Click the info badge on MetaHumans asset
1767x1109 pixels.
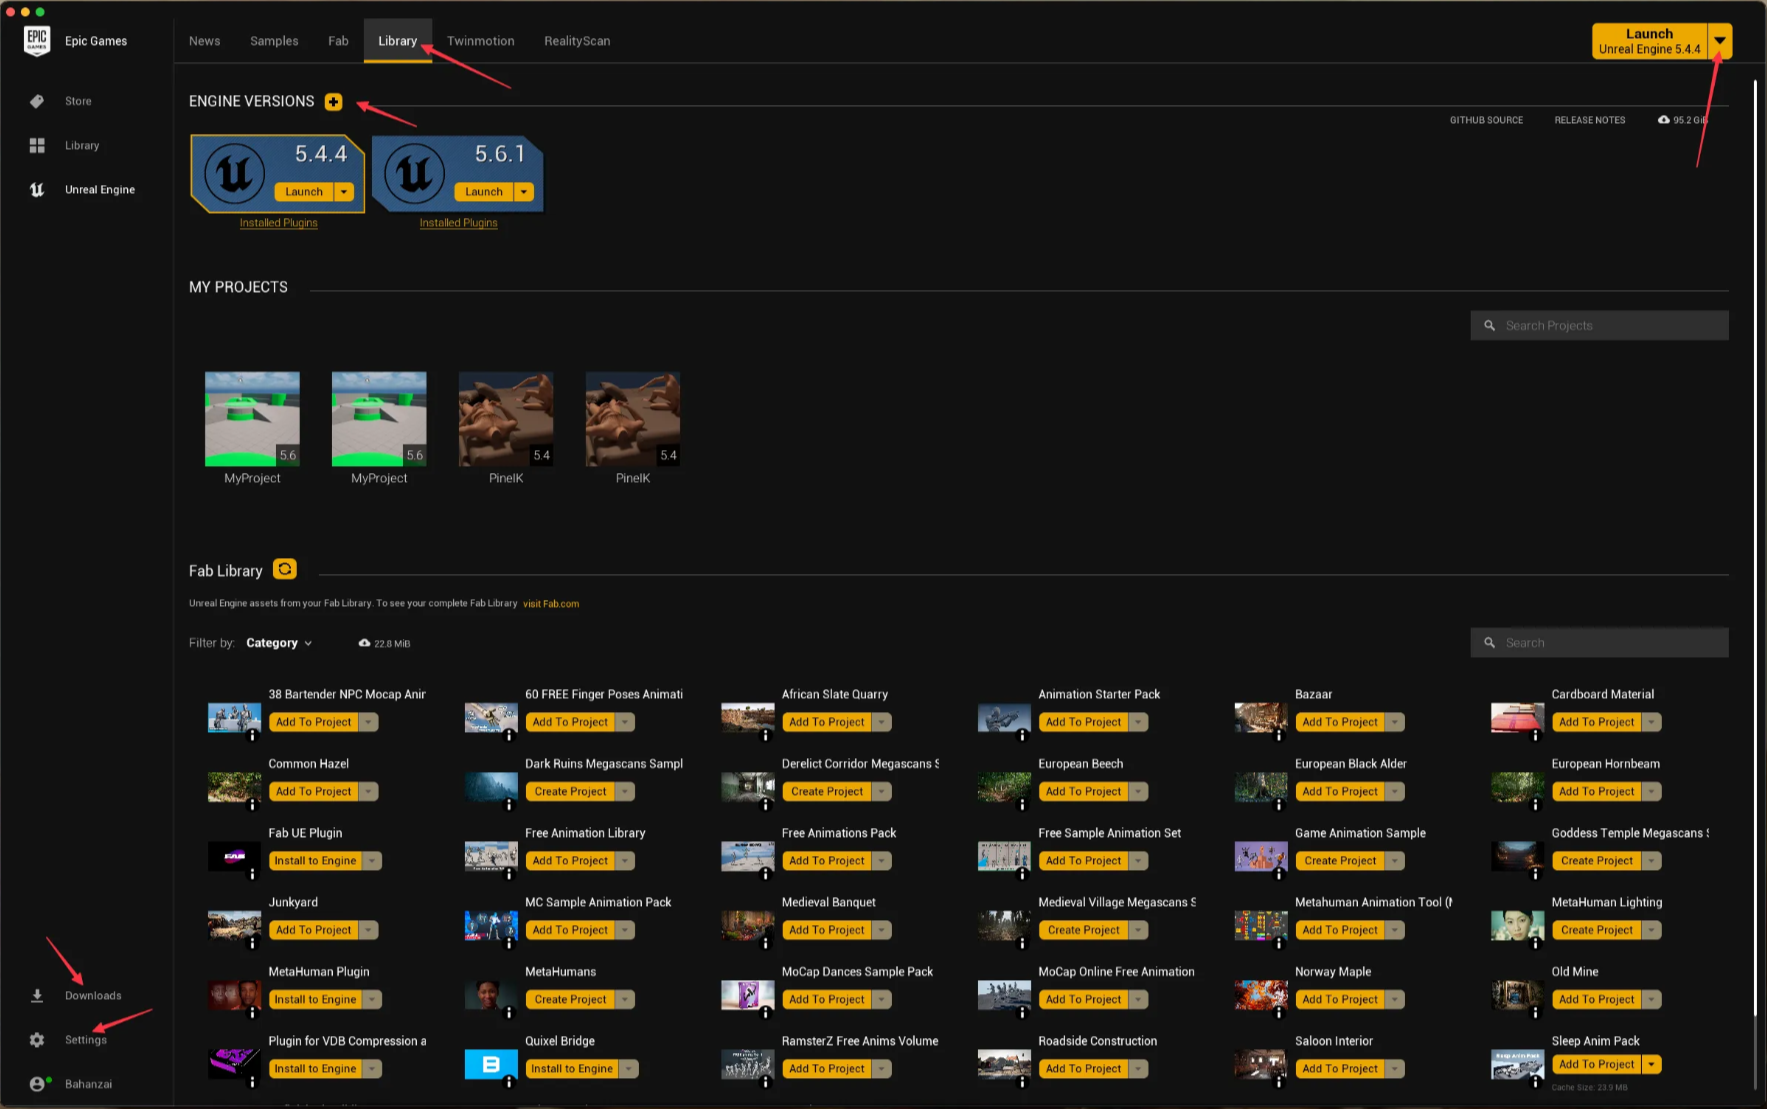[x=509, y=1013]
